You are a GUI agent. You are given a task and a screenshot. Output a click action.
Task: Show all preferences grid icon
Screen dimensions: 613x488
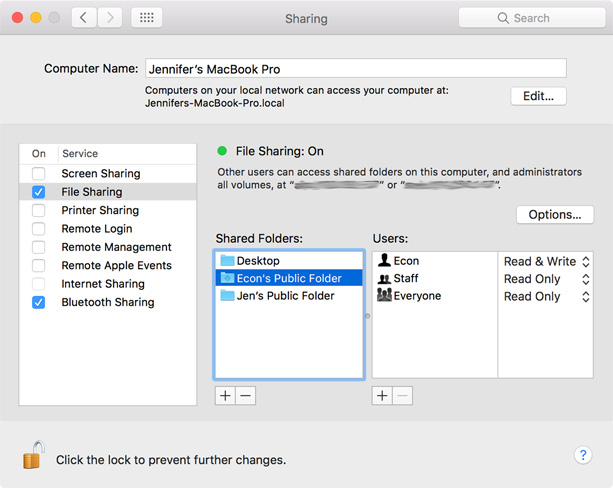tap(147, 18)
